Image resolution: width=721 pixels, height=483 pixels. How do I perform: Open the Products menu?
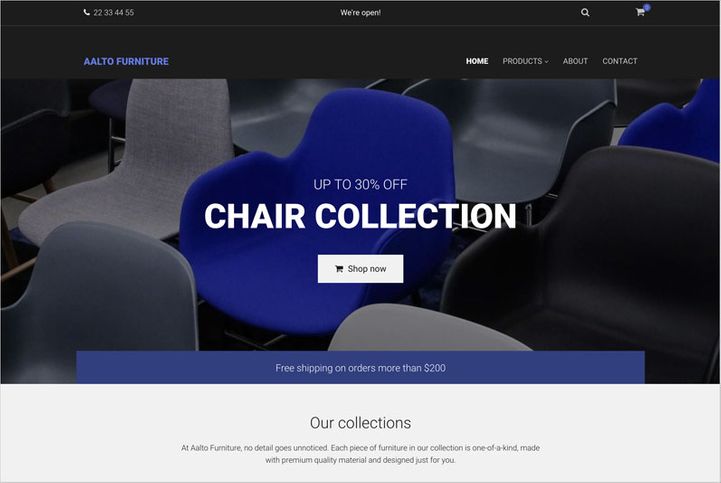coord(525,61)
